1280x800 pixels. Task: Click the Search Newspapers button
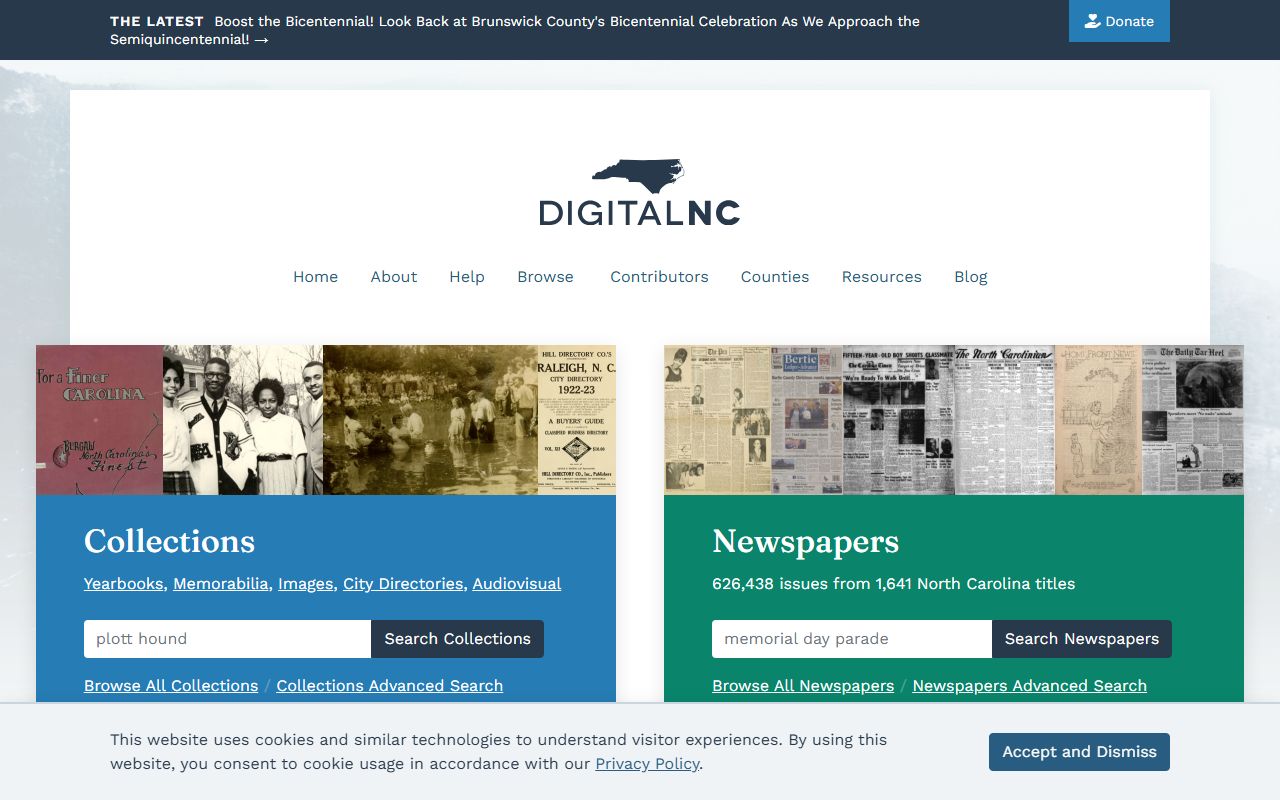tap(1082, 639)
